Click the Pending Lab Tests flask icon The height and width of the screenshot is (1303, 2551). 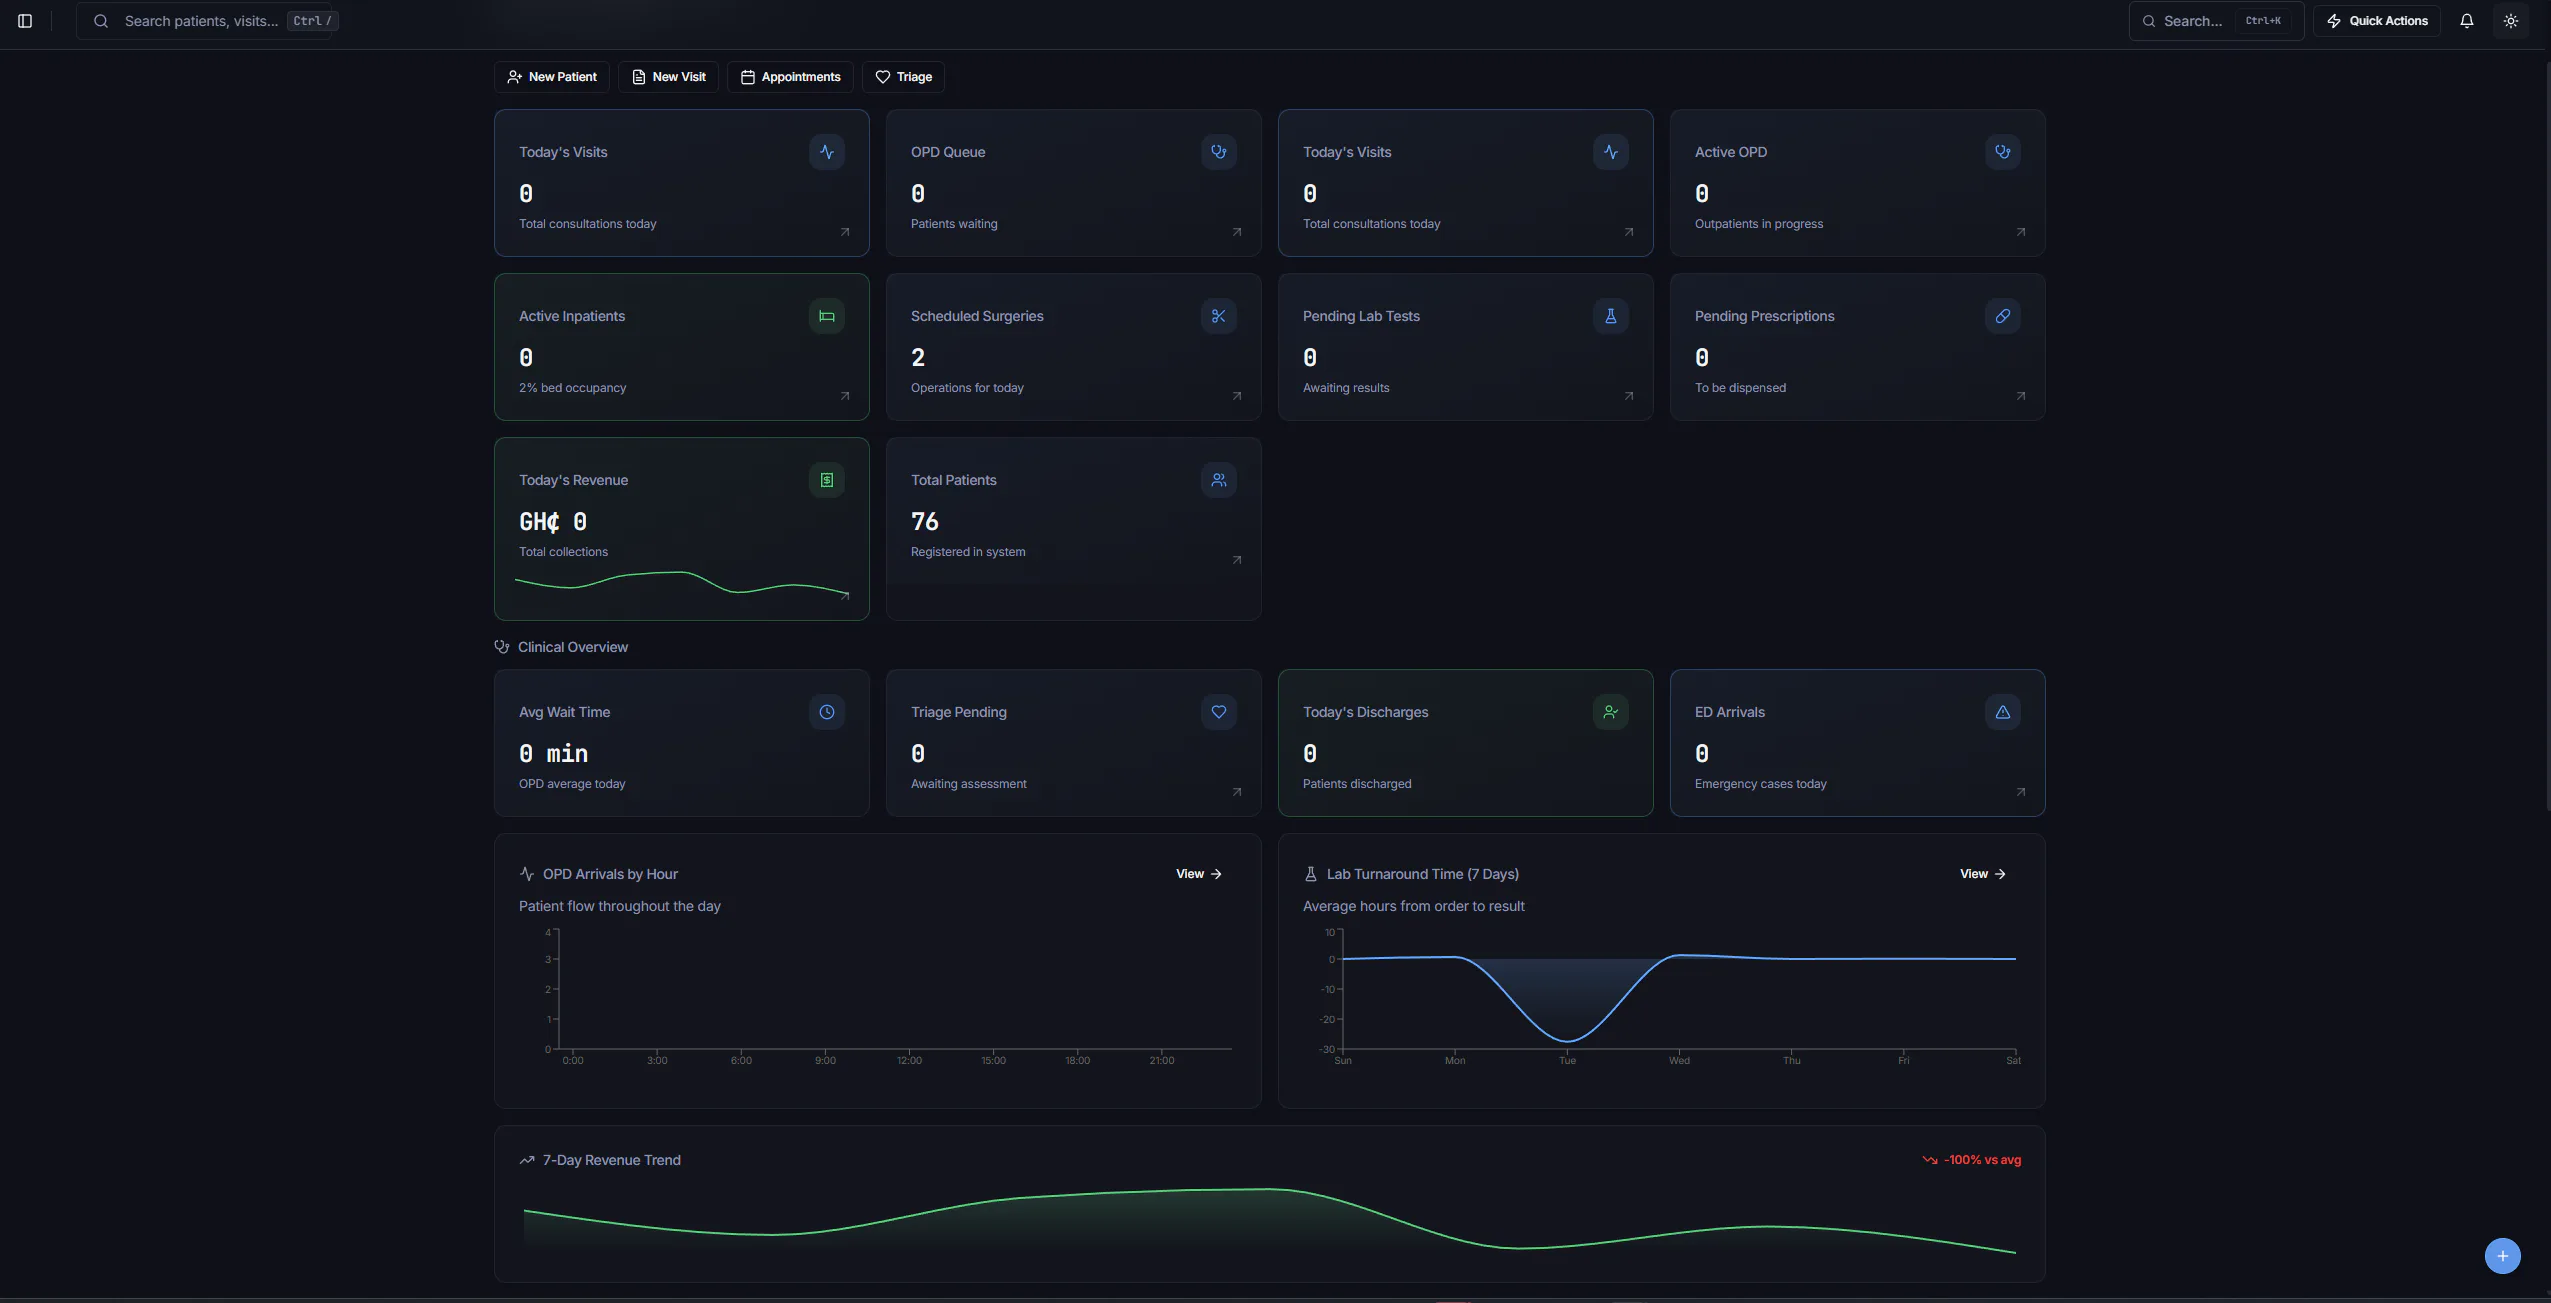pyautogui.click(x=1610, y=316)
